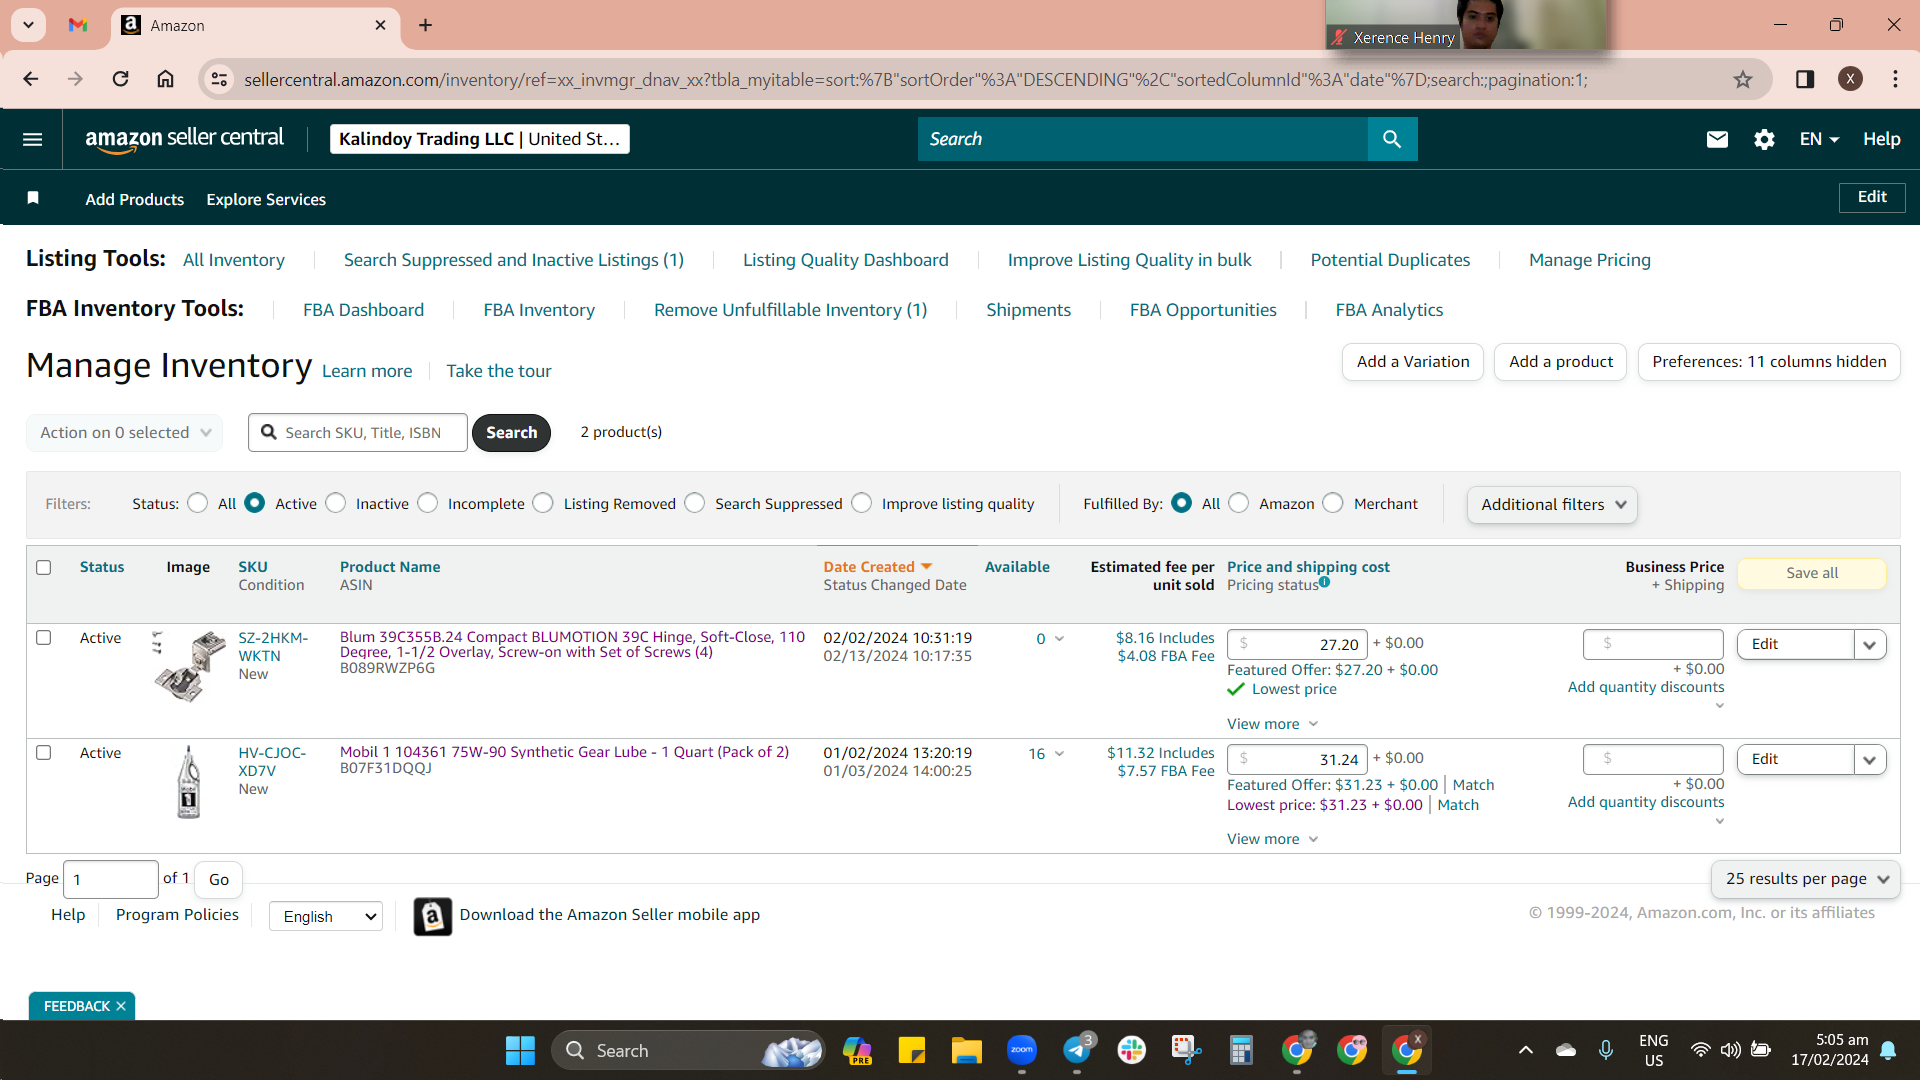This screenshot has width=1920, height=1080.
Task: Open the FBA Inventory tab
Action: 539,310
